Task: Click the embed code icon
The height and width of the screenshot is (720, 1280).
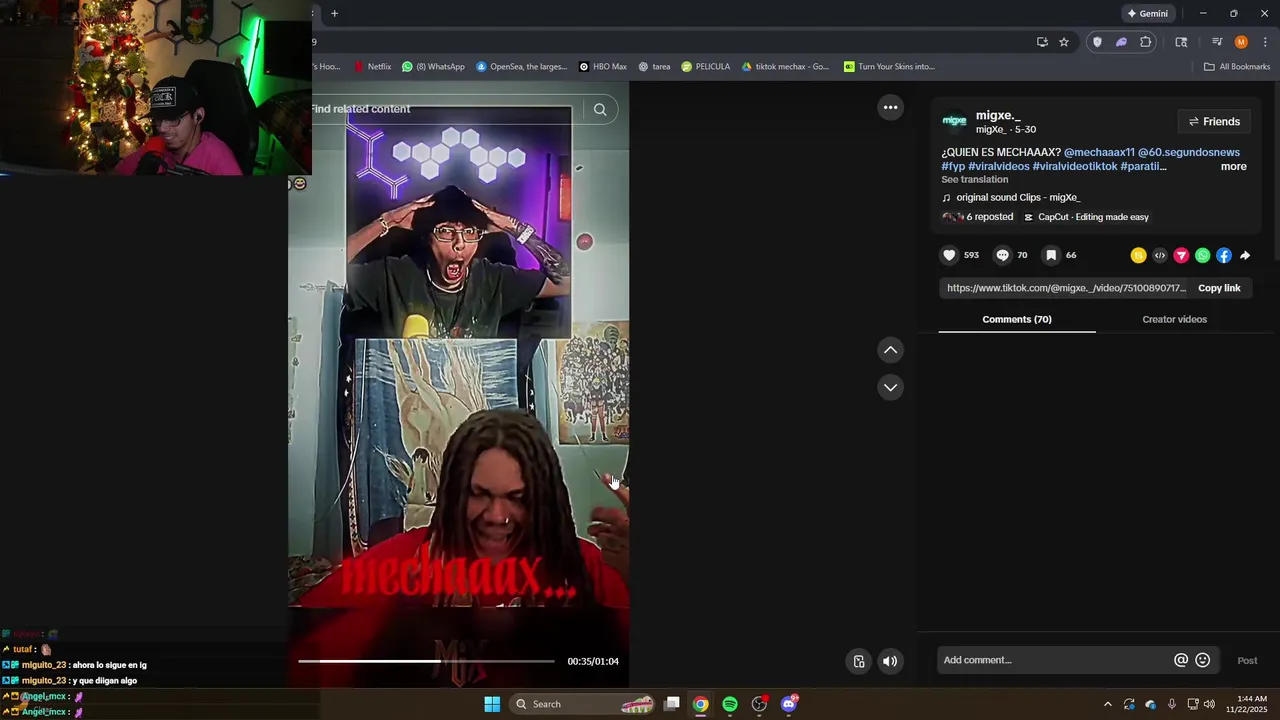Action: [x=1160, y=255]
